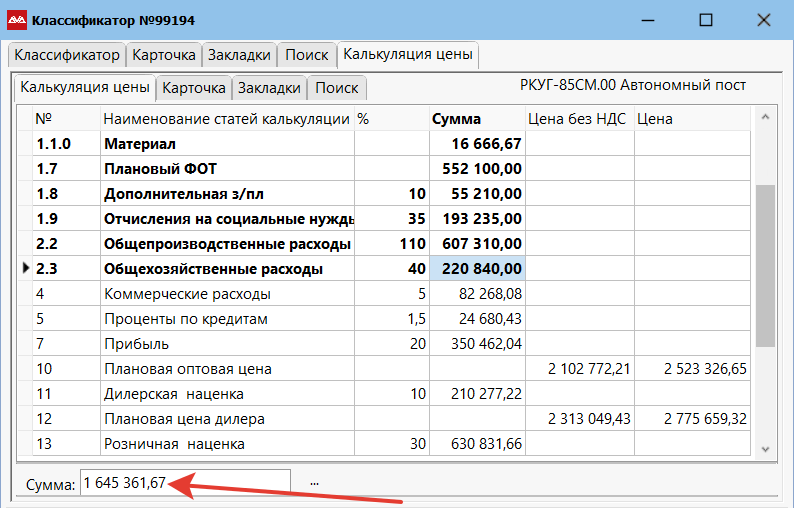Viewport: 794px width, 508px height.
Task: Maximize the Классификатор window
Action: (x=706, y=20)
